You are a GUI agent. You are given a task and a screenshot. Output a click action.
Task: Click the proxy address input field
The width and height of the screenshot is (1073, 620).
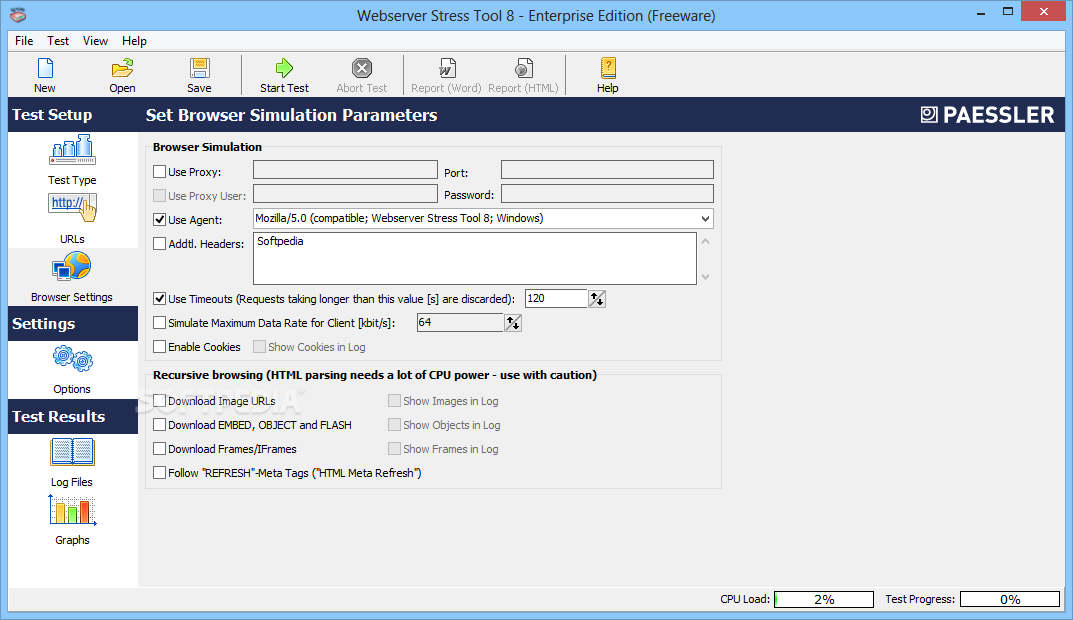[346, 170]
